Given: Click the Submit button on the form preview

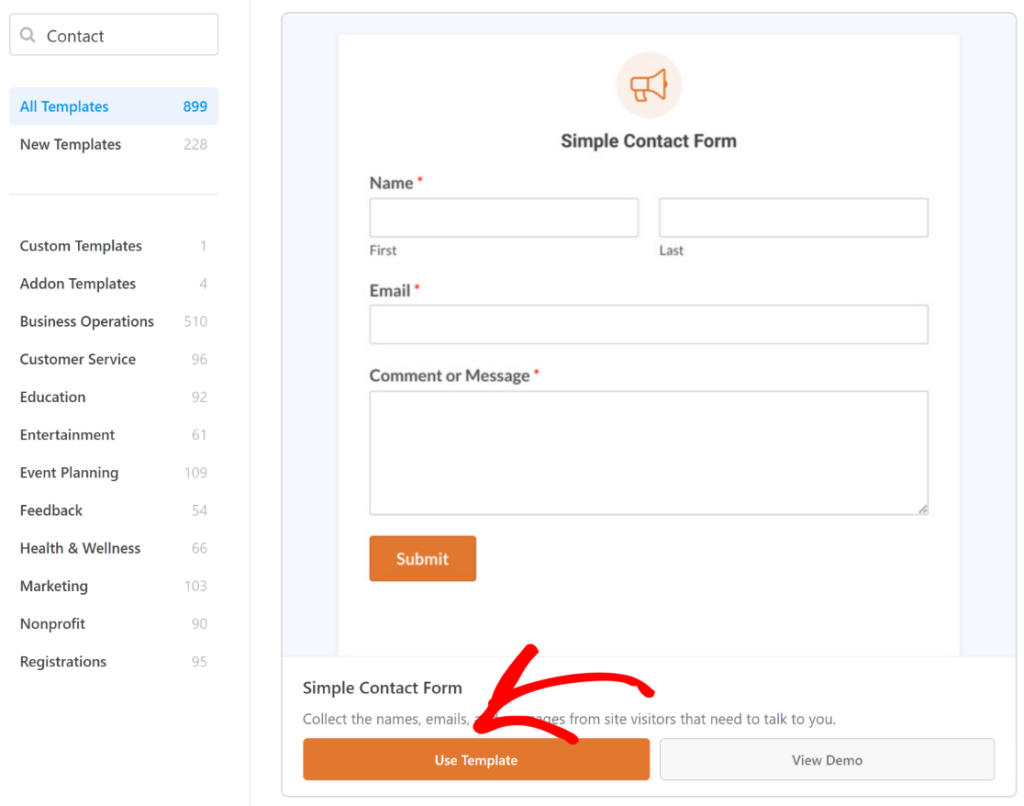Looking at the screenshot, I should [422, 559].
